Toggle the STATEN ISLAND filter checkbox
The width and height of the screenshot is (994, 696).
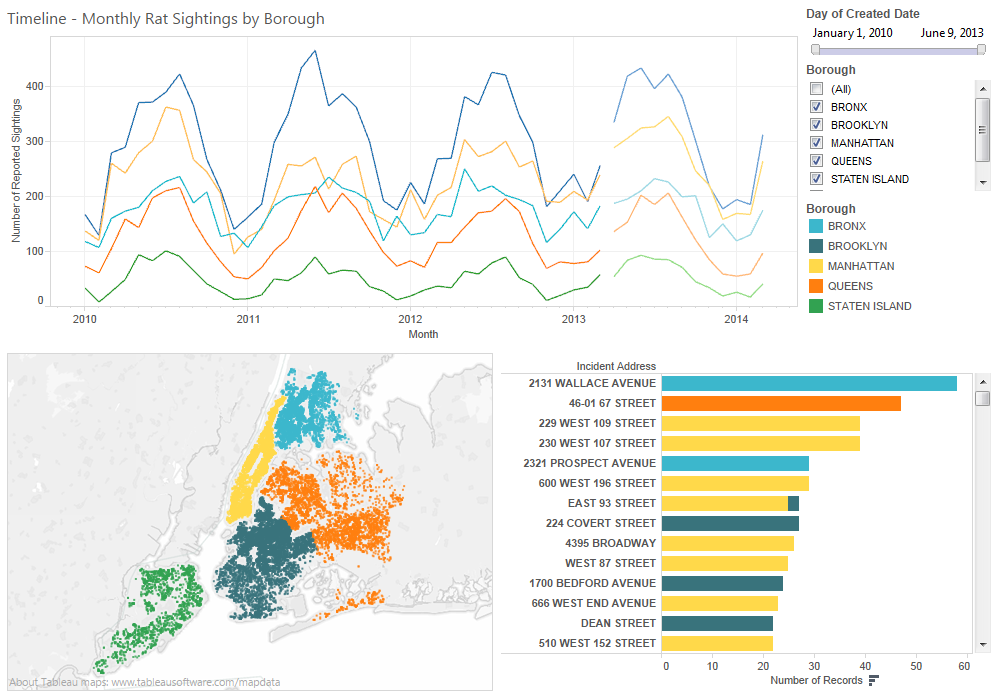coord(817,179)
